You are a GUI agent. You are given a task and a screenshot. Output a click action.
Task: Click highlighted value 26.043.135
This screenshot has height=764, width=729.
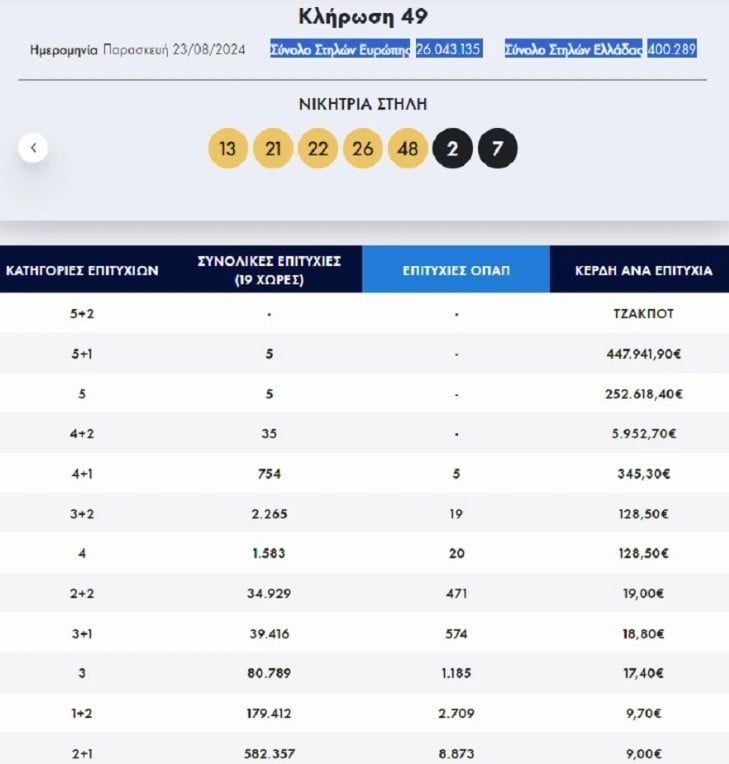[x=449, y=49]
